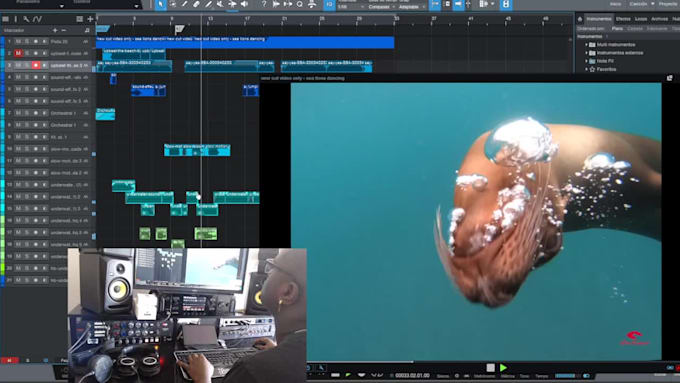Mute track 1
680x383 pixels.
tap(18, 41)
